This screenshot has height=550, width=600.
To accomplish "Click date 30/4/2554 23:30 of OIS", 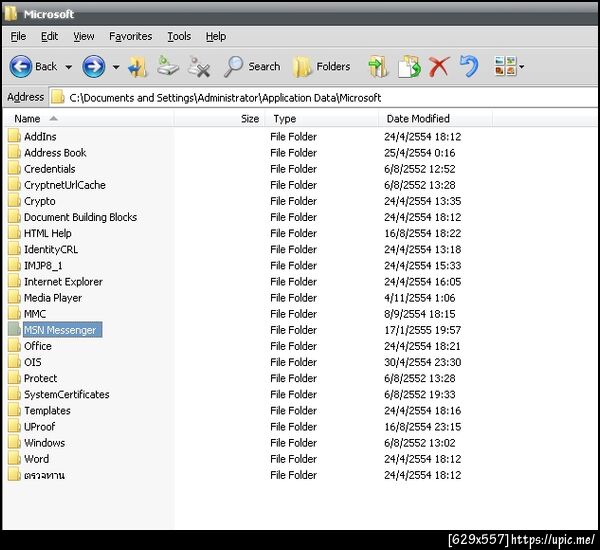I will pos(422,362).
